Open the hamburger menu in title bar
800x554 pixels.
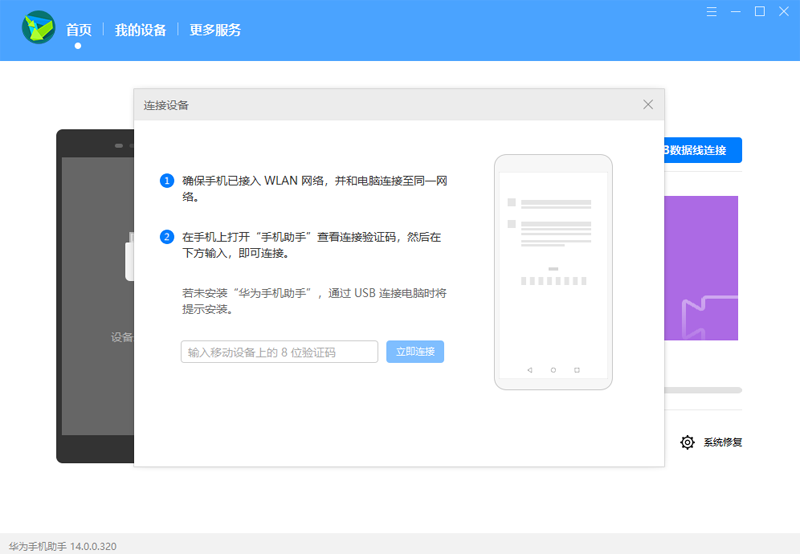pyautogui.click(x=712, y=12)
